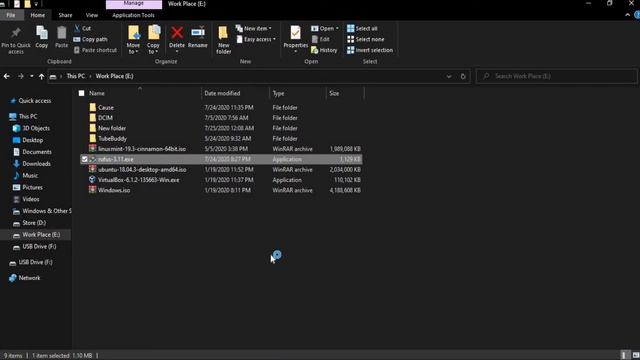Select the DCIM folder
This screenshot has width=640, height=360.
[105, 118]
